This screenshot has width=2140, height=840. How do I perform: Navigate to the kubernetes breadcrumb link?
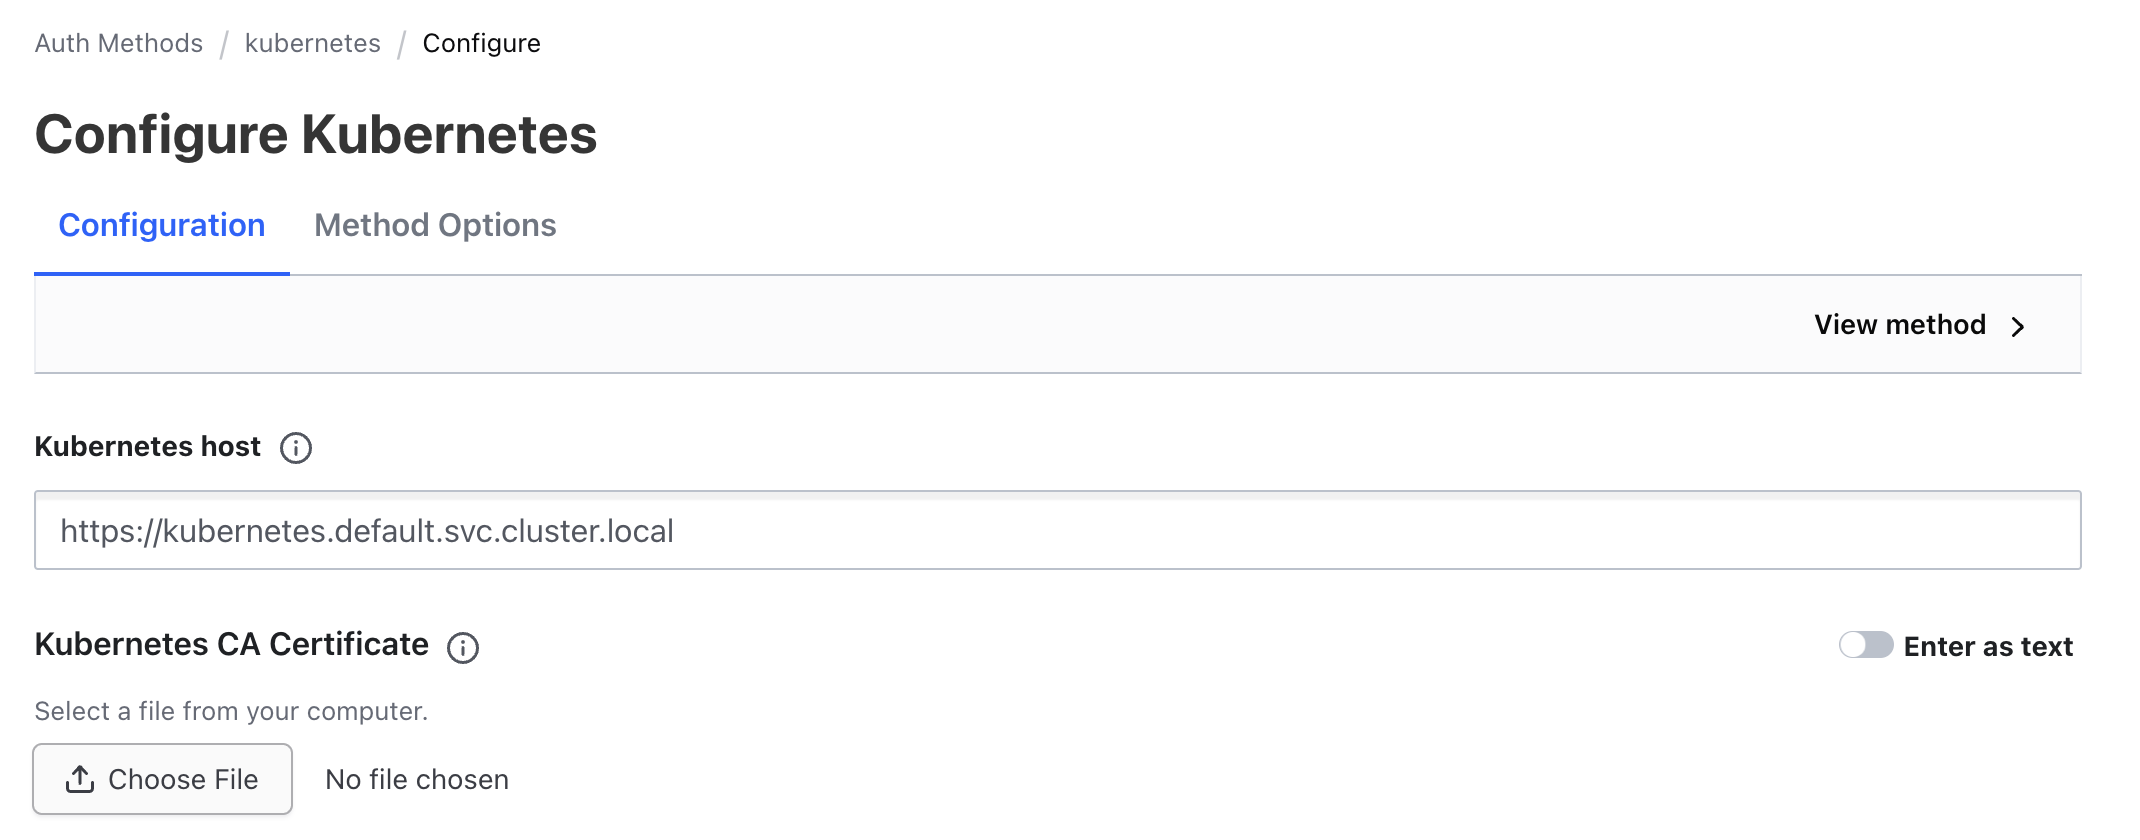click(313, 43)
